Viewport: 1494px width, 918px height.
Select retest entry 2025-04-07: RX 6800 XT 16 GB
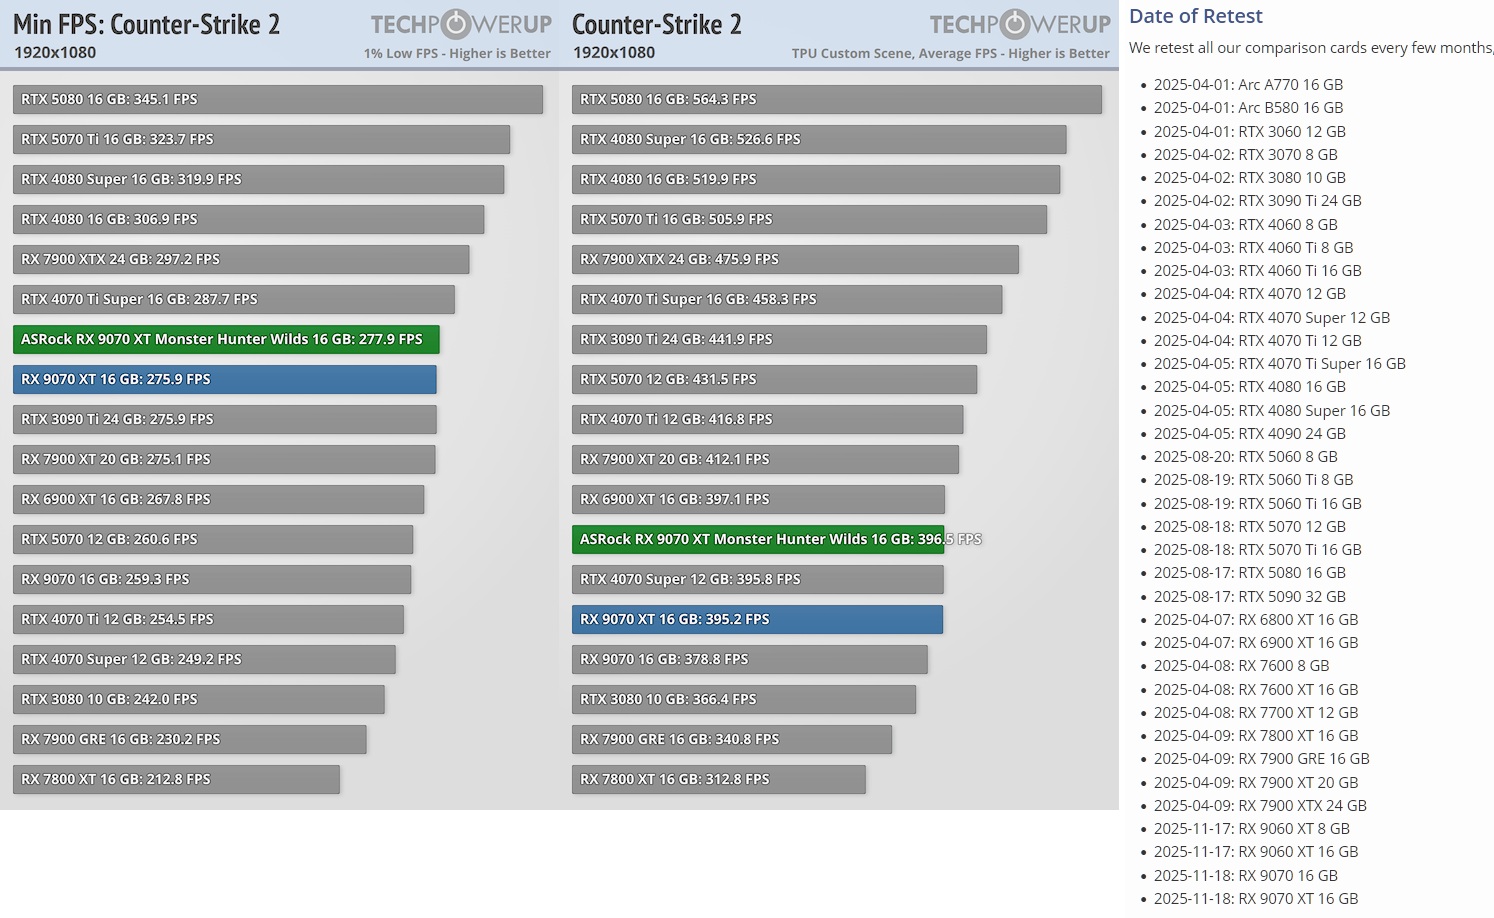[x=1256, y=620]
